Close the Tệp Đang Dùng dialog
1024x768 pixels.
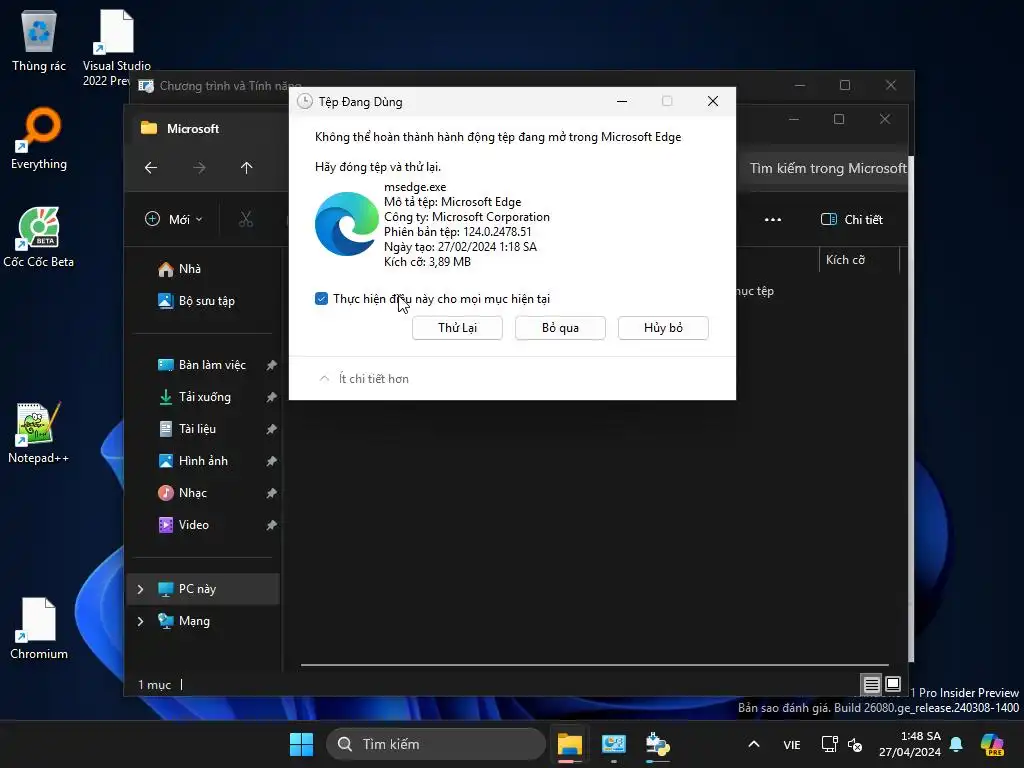tap(713, 101)
